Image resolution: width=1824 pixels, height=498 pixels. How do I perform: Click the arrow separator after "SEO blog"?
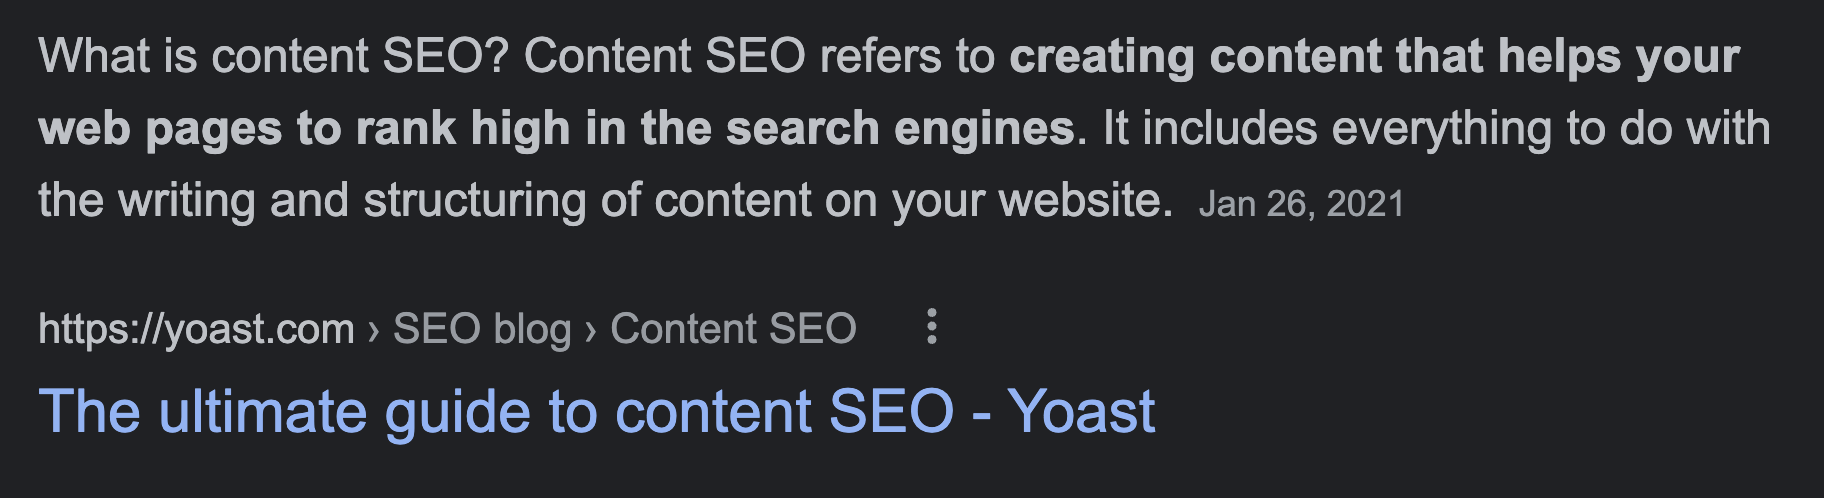click(590, 330)
